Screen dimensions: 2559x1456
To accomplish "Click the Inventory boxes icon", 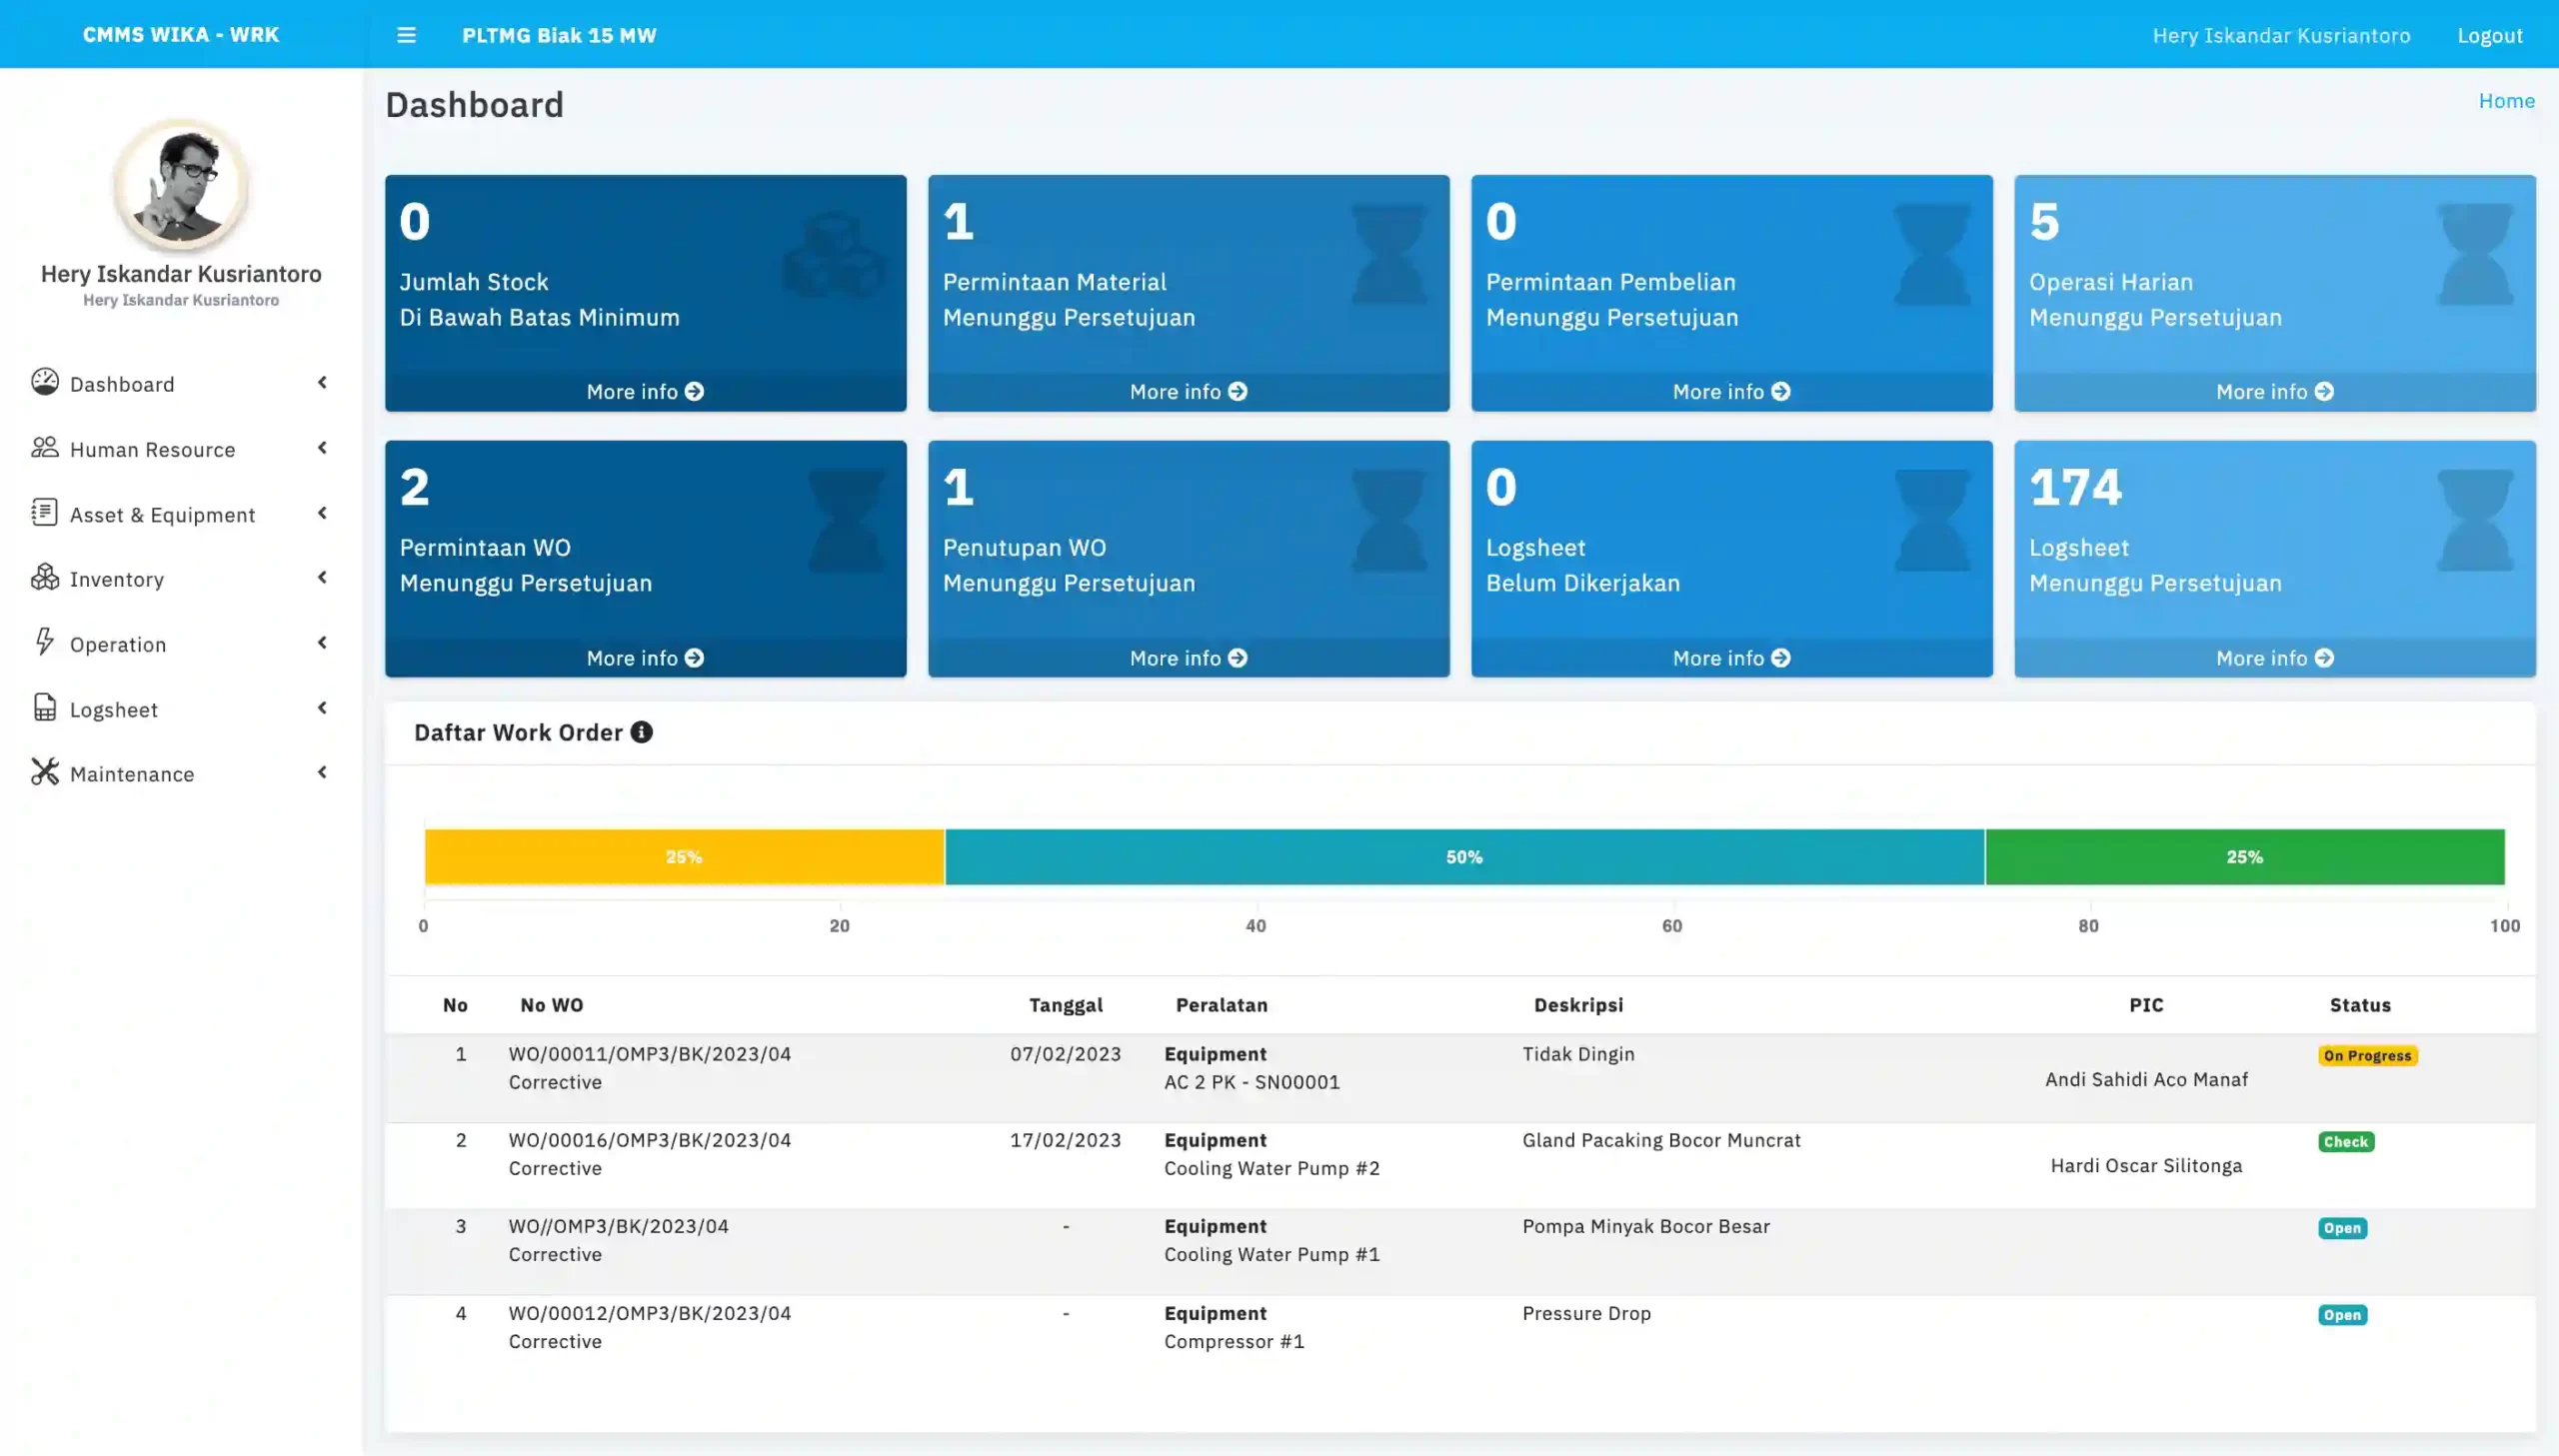I will tap(44, 577).
